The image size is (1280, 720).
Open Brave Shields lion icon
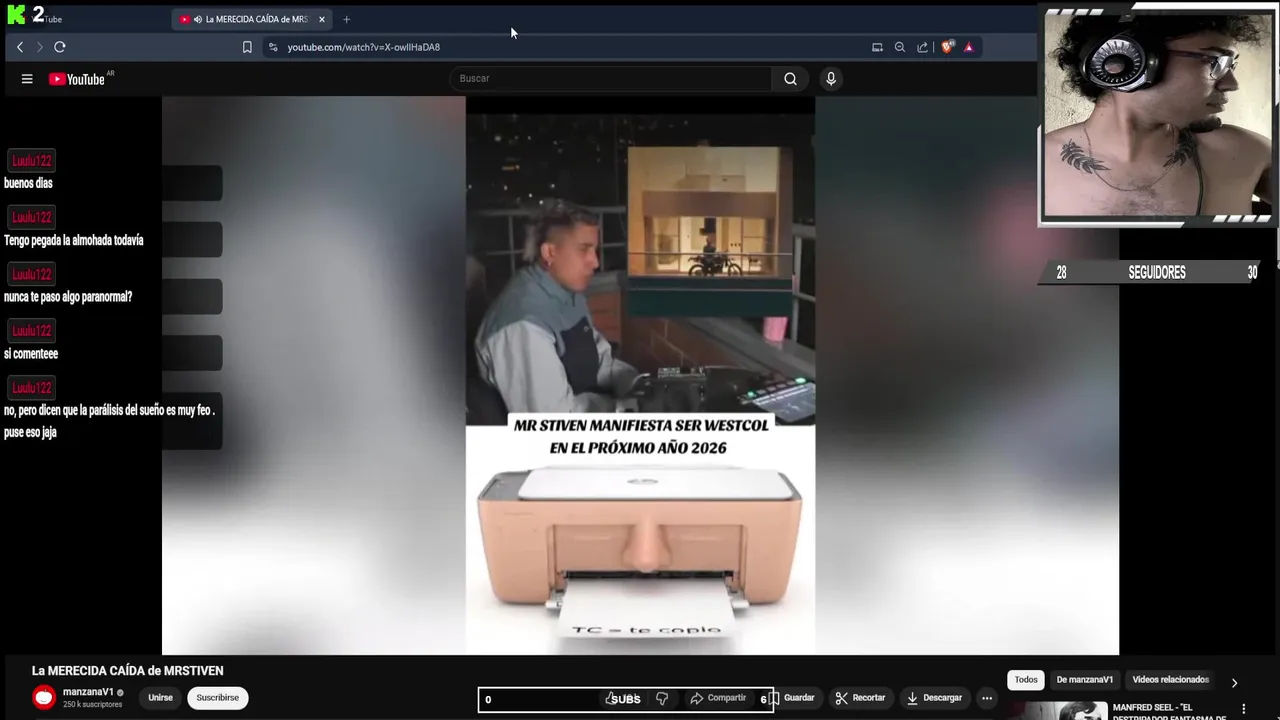[947, 47]
